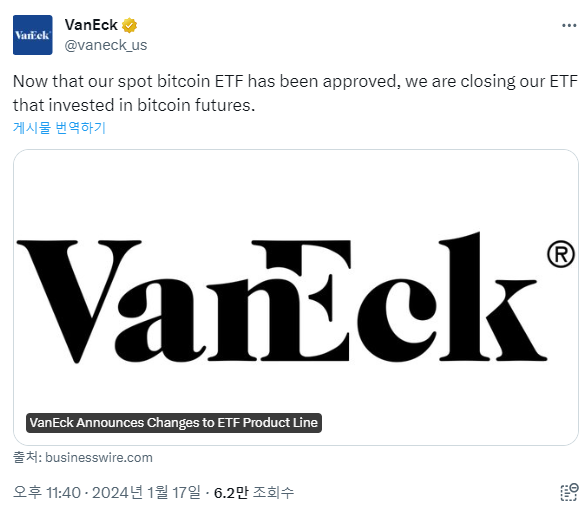Open the three-dot more options menu

click(569, 26)
